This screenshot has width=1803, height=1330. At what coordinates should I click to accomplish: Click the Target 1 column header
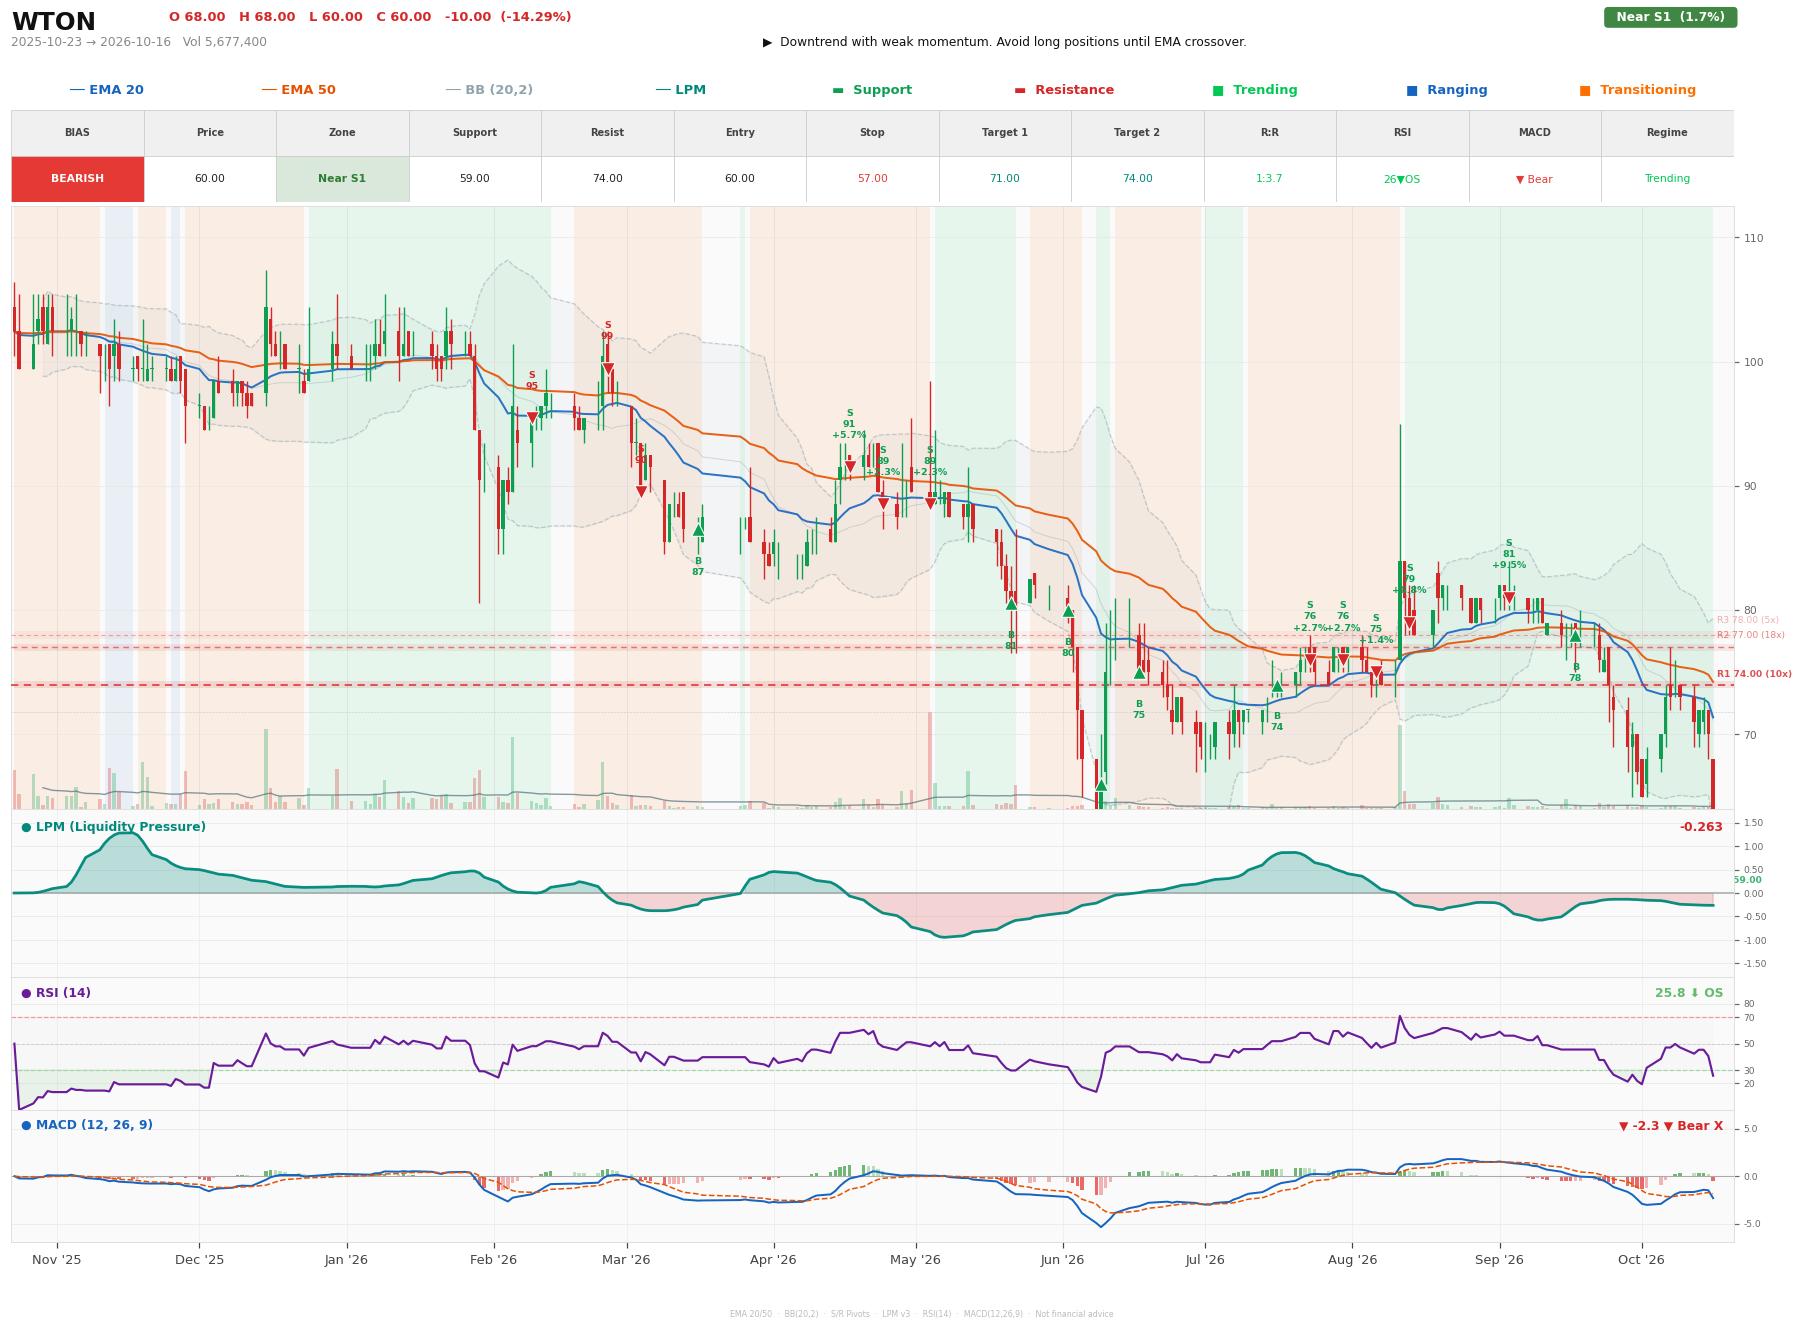pos(1005,133)
